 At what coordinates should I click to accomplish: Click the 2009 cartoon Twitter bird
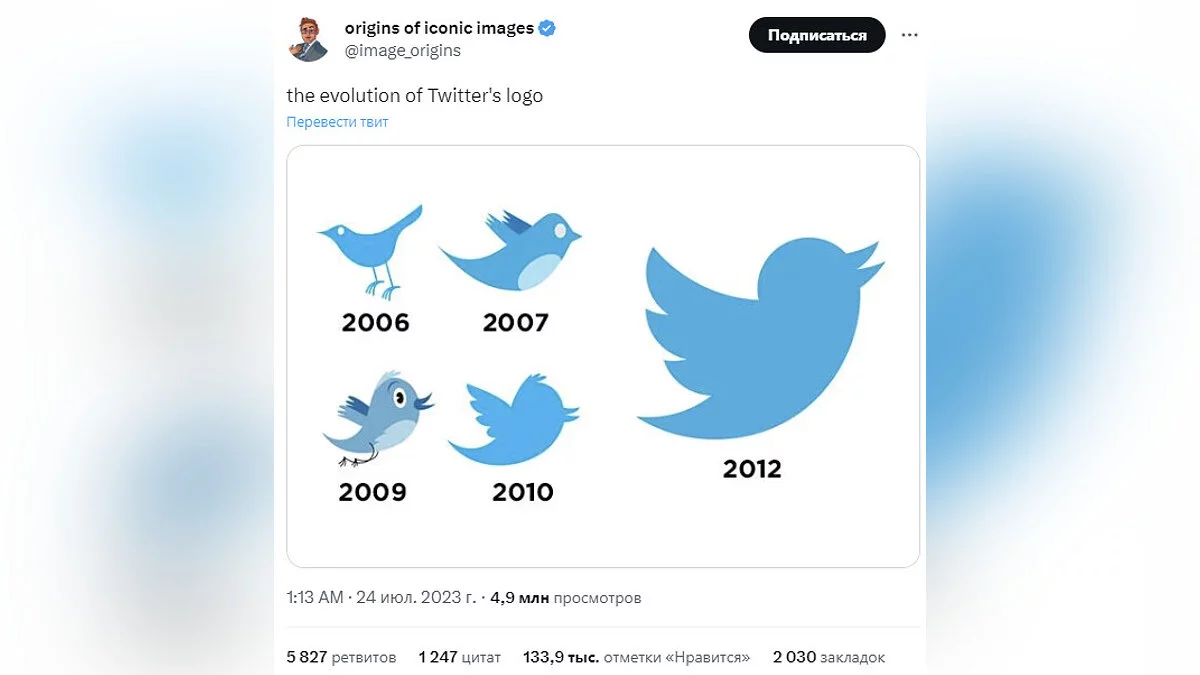click(x=378, y=418)
